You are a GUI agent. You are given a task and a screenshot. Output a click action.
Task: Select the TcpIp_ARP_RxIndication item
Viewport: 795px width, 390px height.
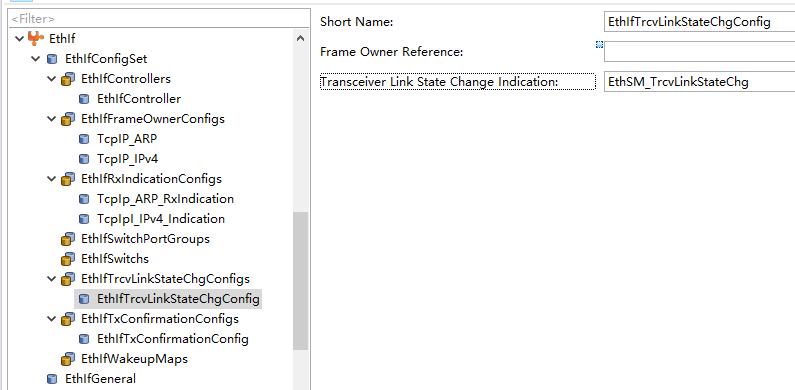pos(165,199)
